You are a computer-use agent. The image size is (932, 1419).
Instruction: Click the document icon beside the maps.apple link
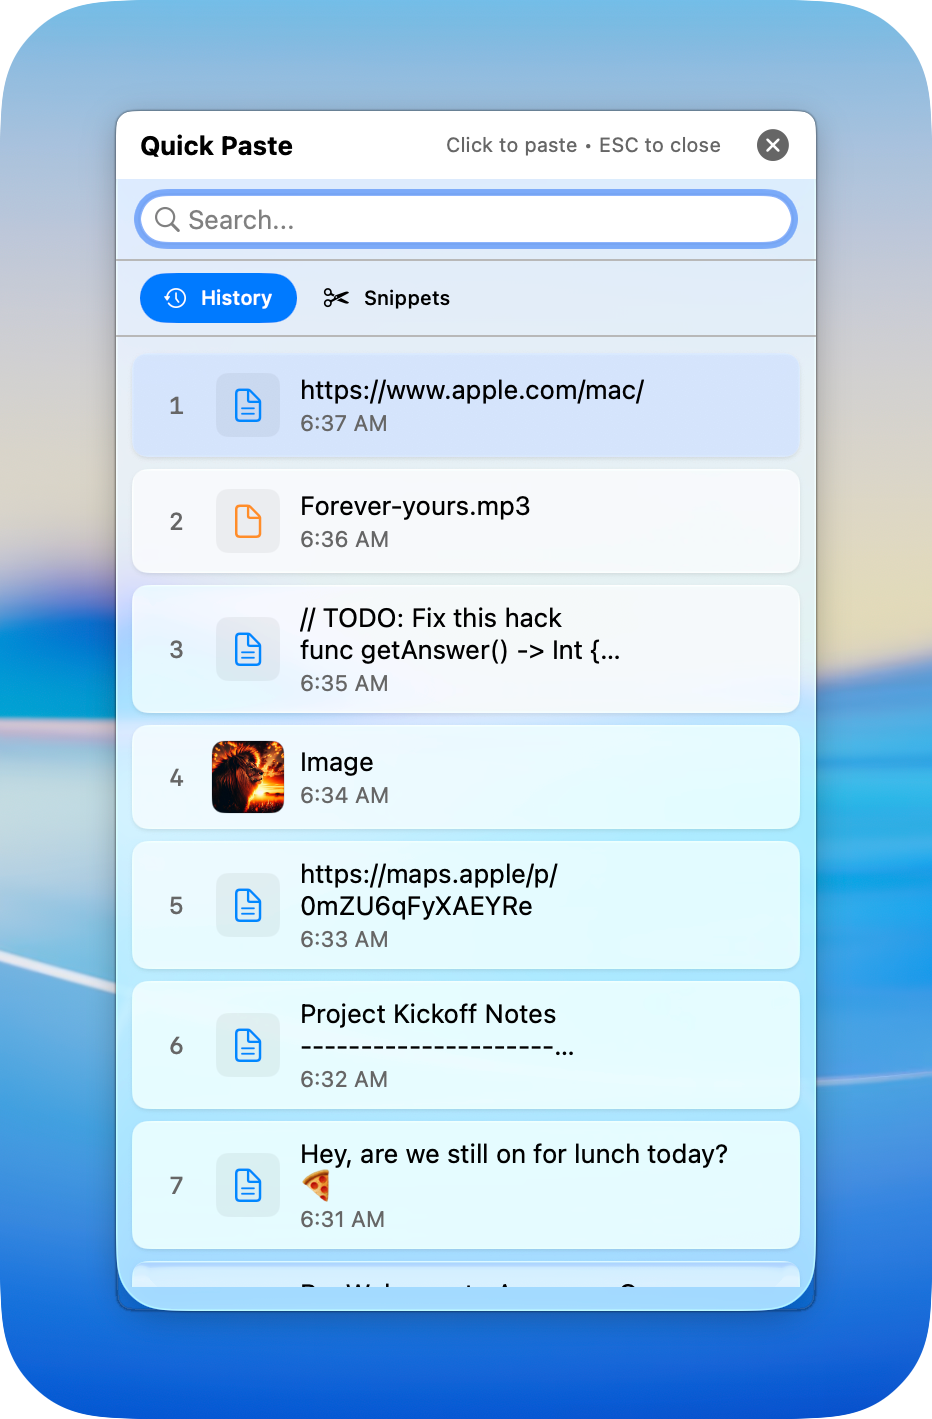(x=247, y=905)
